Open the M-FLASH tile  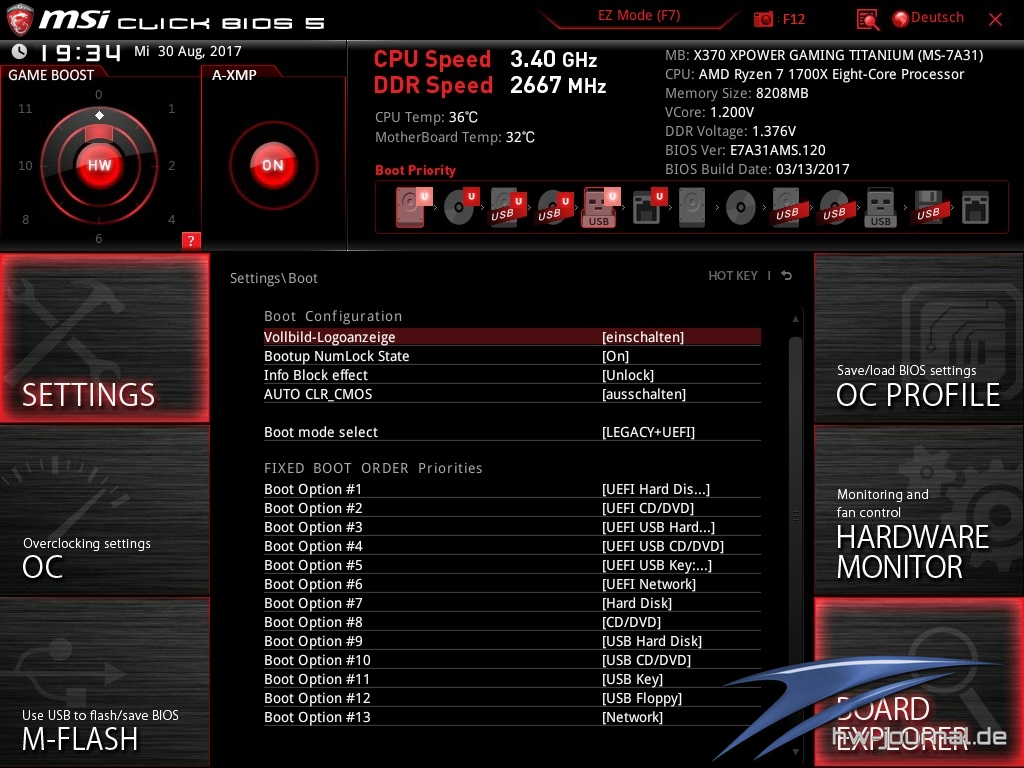pyautogui.click(x=104, y=682)
